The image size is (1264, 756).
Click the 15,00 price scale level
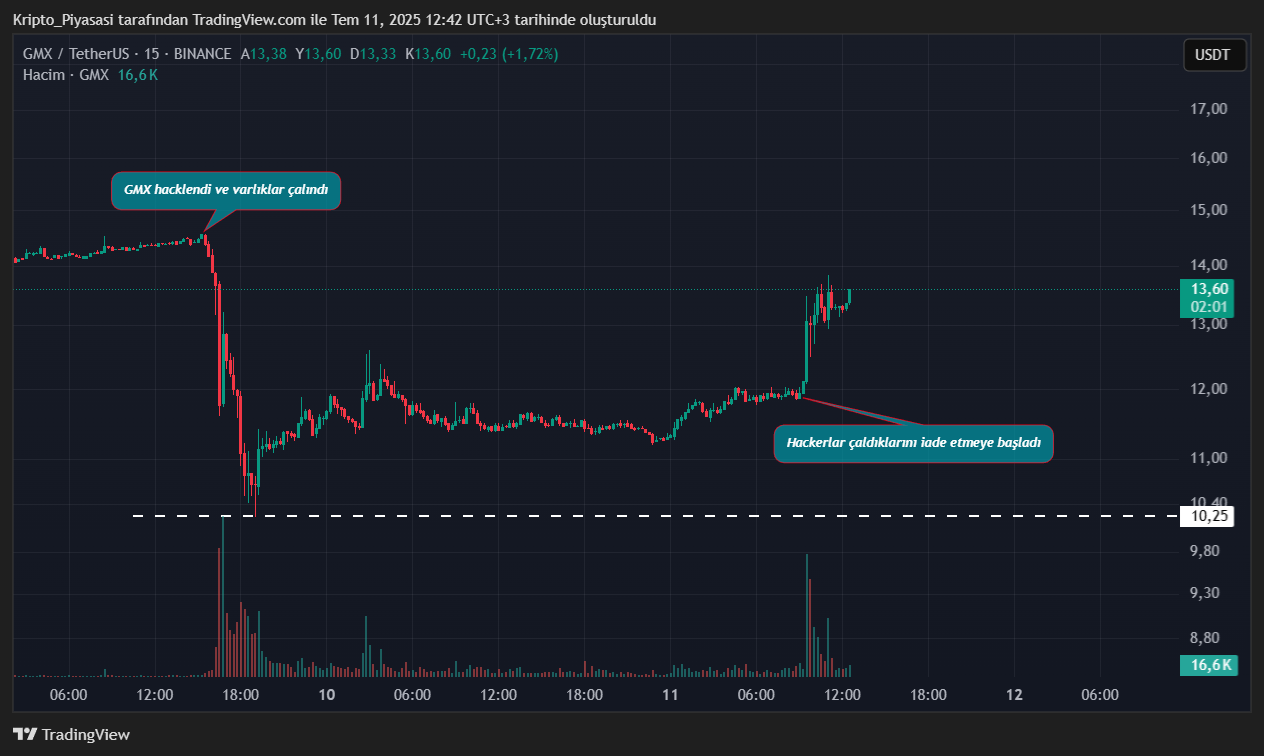point(1209,210)
